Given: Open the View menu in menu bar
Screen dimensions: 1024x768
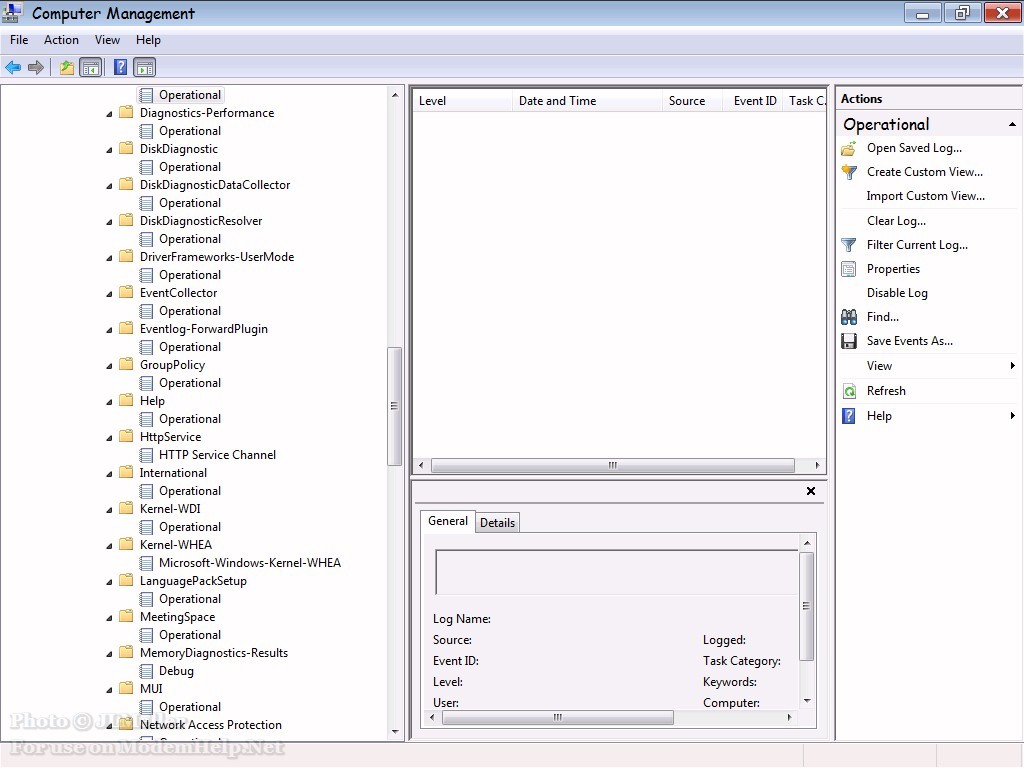Looking at the screenshot, I should (107, 40).
